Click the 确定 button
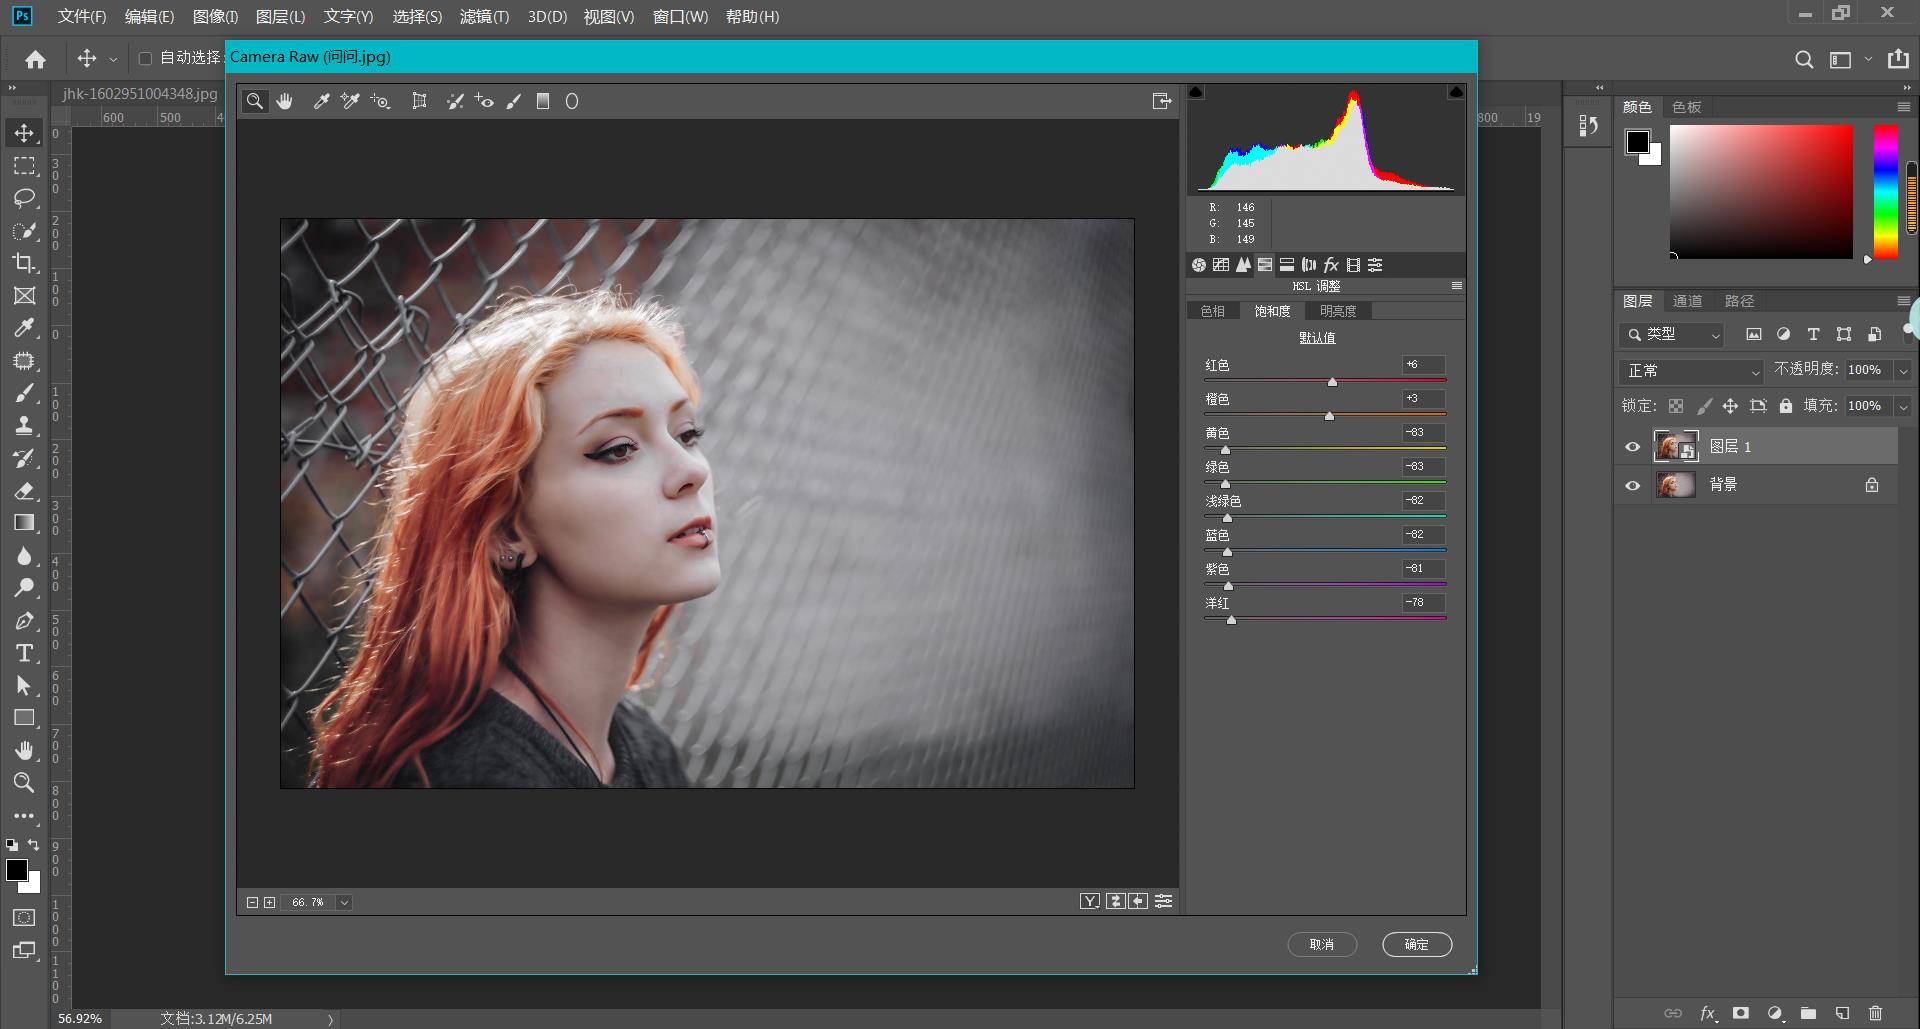Image resolution: width=1920 pixels, height=1029 pixels. tap(1416, 944)
